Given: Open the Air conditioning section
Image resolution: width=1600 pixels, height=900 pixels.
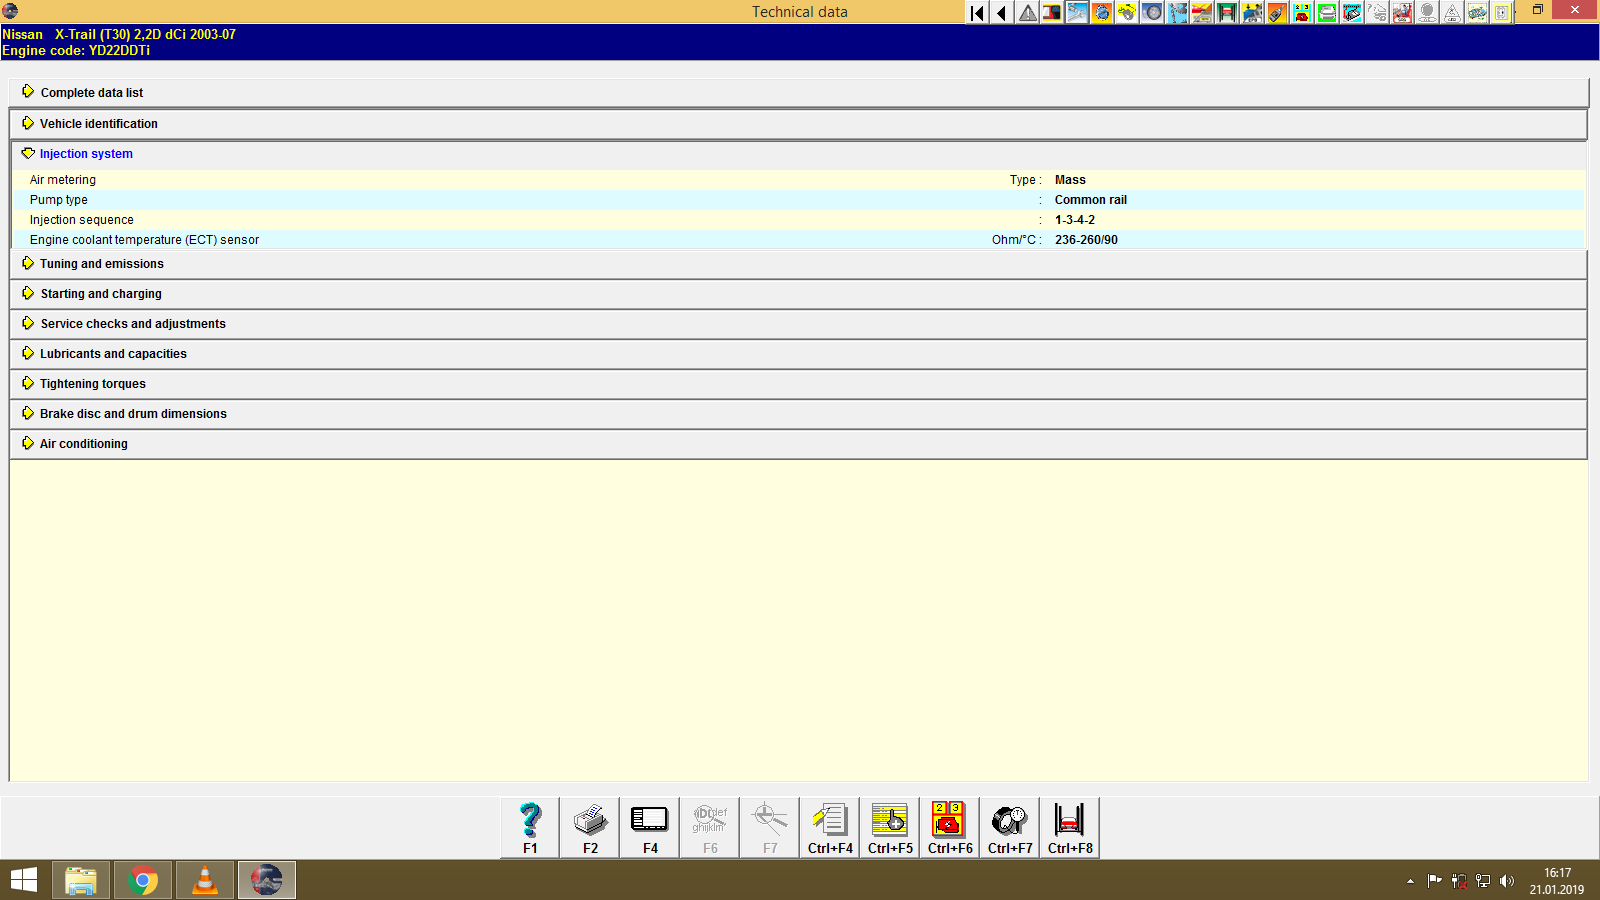Looking at the screenshot, I should 82,443.
